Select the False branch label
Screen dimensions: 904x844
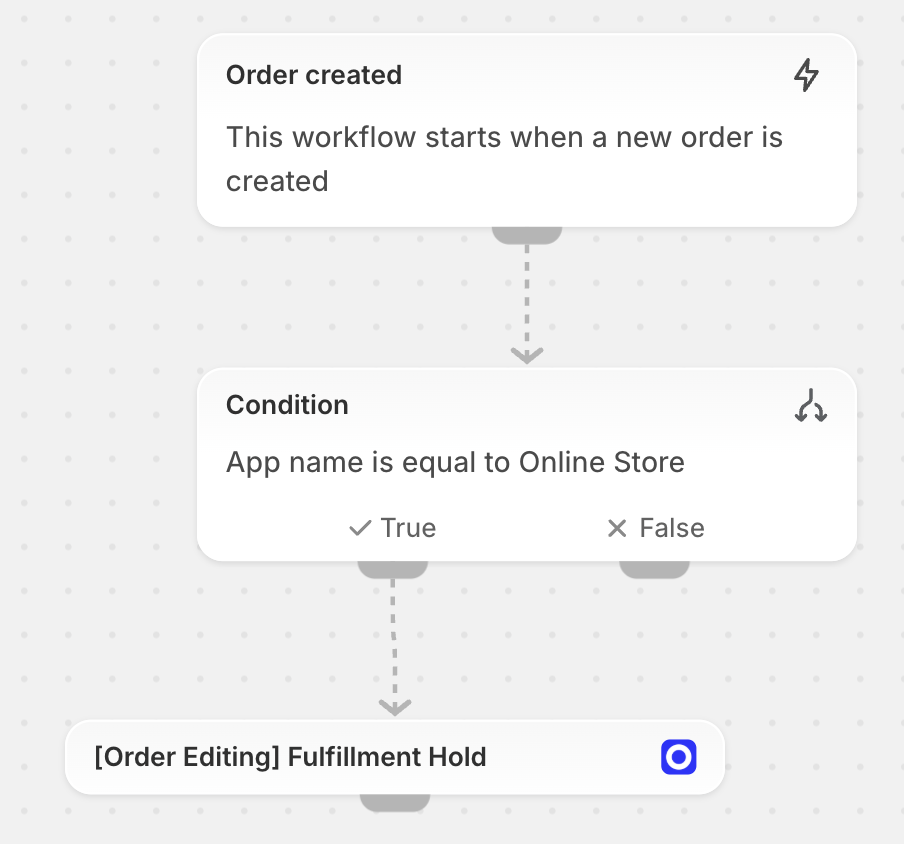[x=672, y=528]
